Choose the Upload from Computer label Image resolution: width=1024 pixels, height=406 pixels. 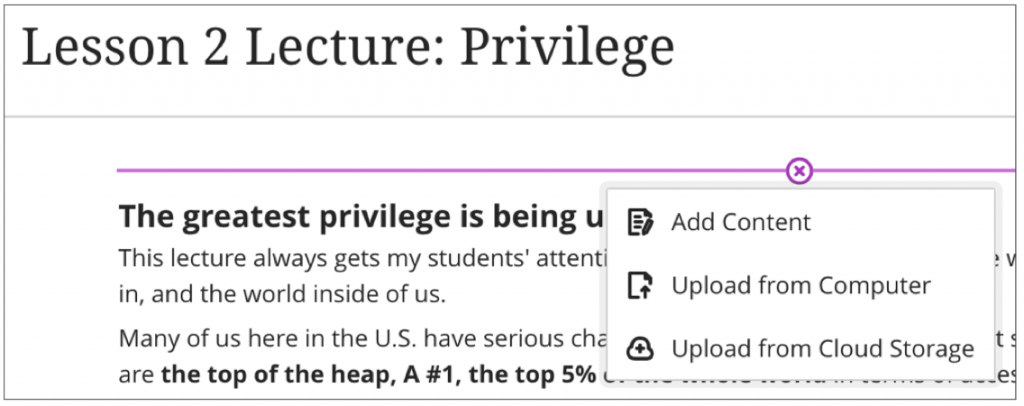point(801,286)
